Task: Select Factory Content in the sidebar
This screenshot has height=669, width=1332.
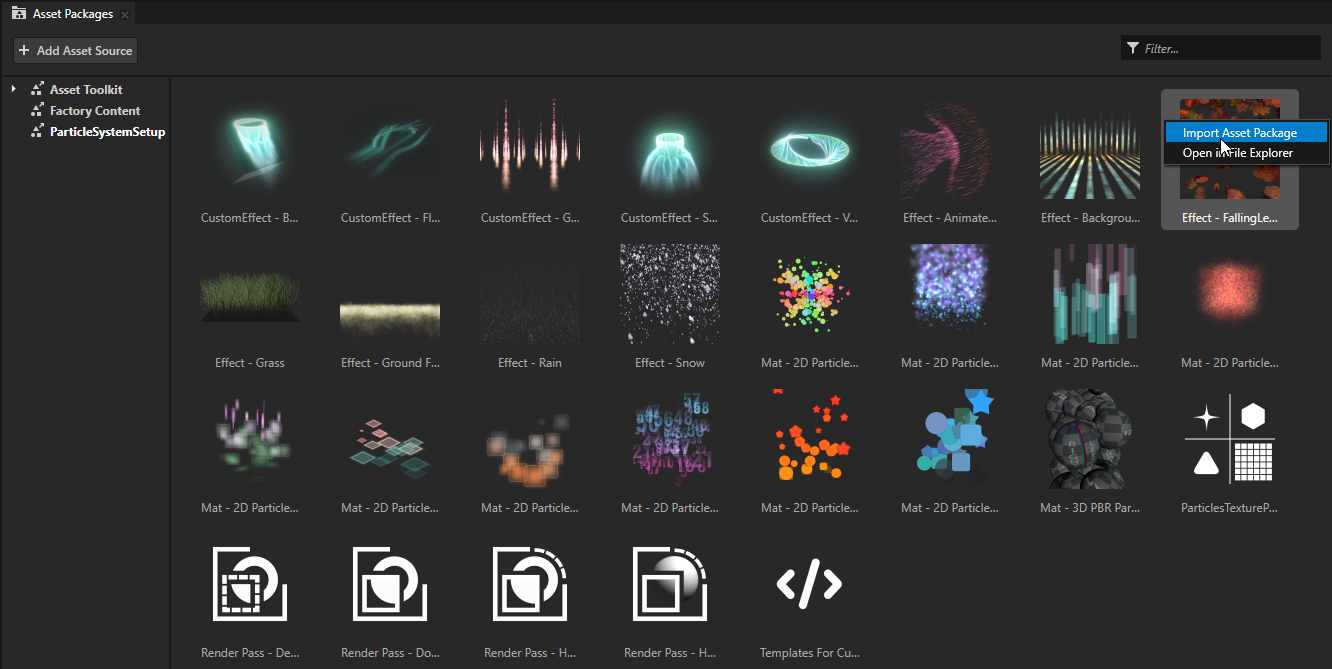Action: [x=97, y=110]
